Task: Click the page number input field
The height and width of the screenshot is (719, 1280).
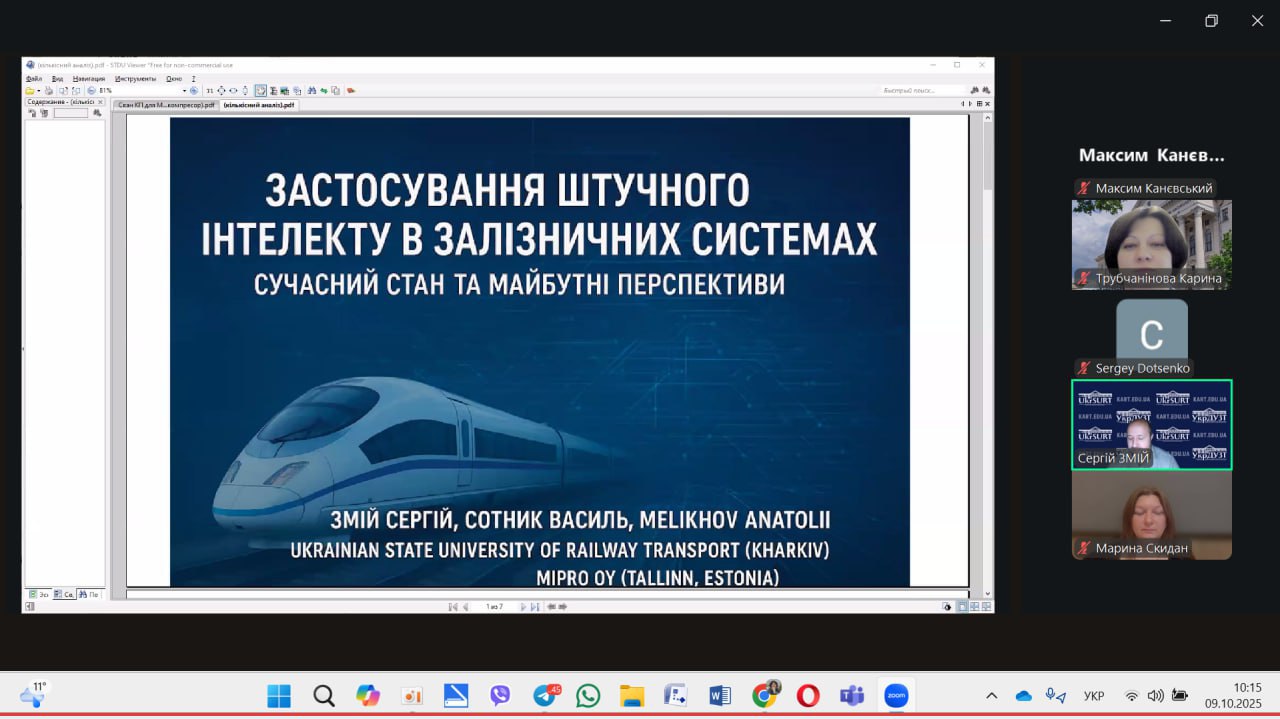Action: 494,606
